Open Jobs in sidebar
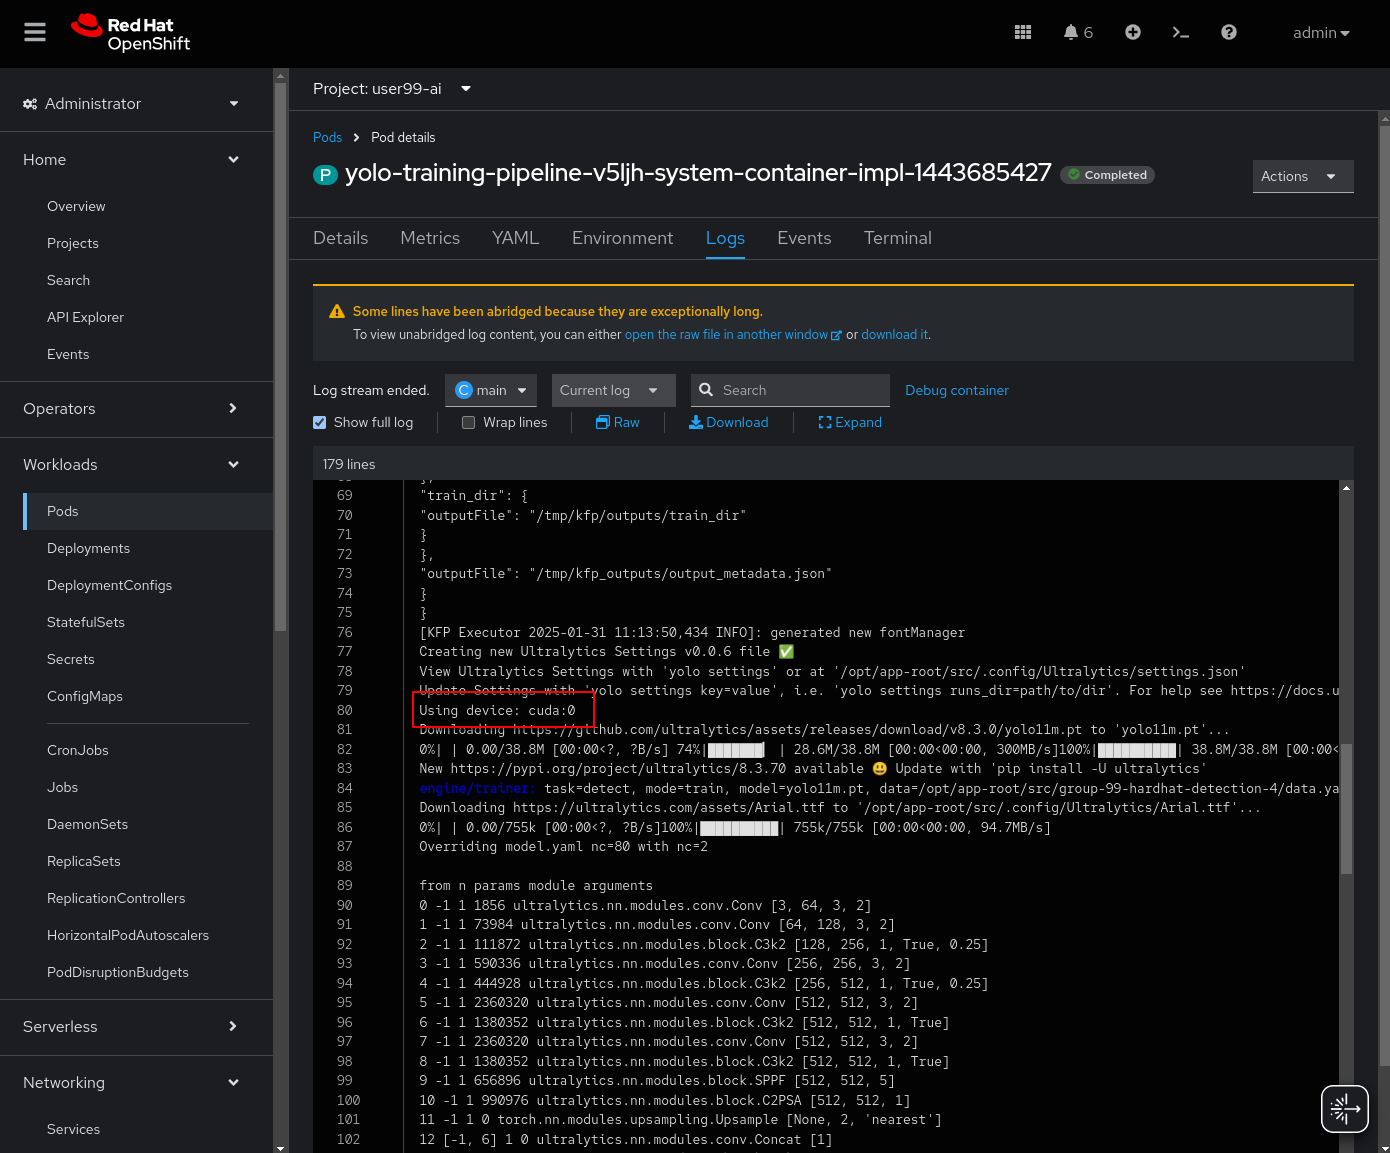 point(63,787)
